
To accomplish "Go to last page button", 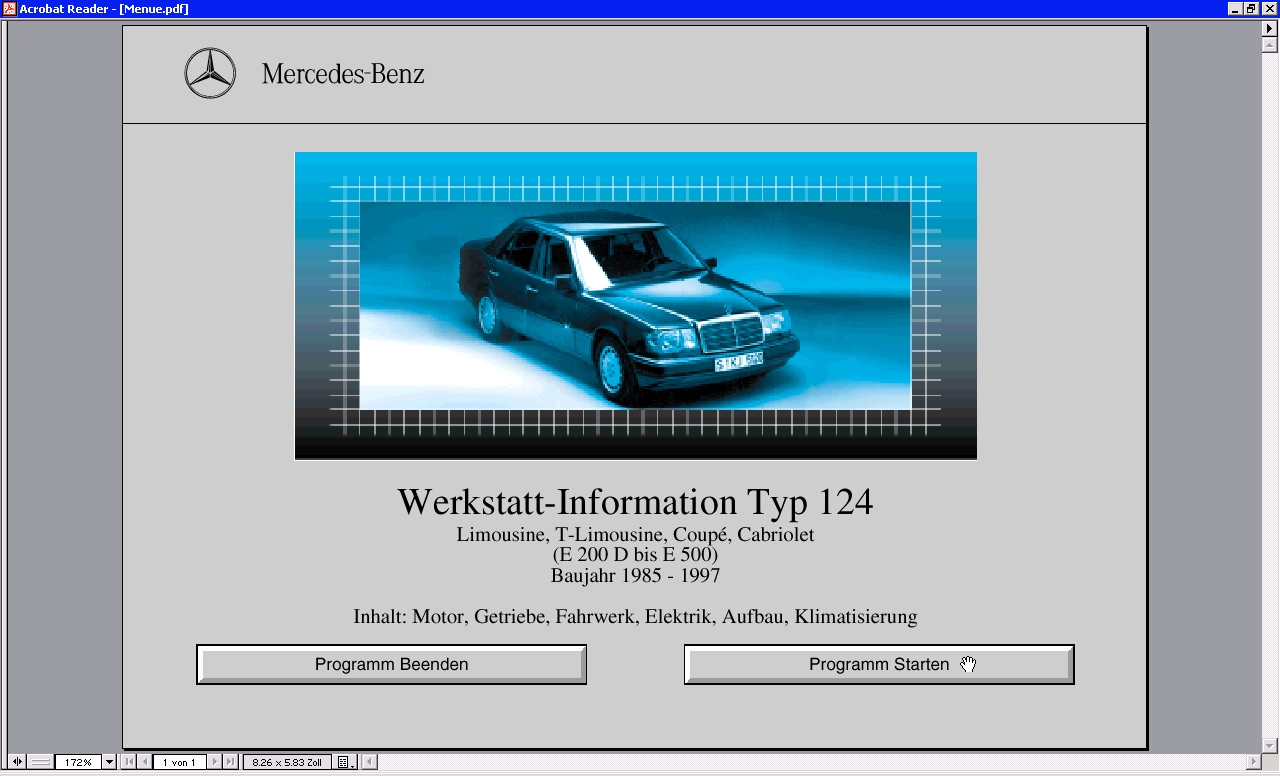I will click(230, 762).
